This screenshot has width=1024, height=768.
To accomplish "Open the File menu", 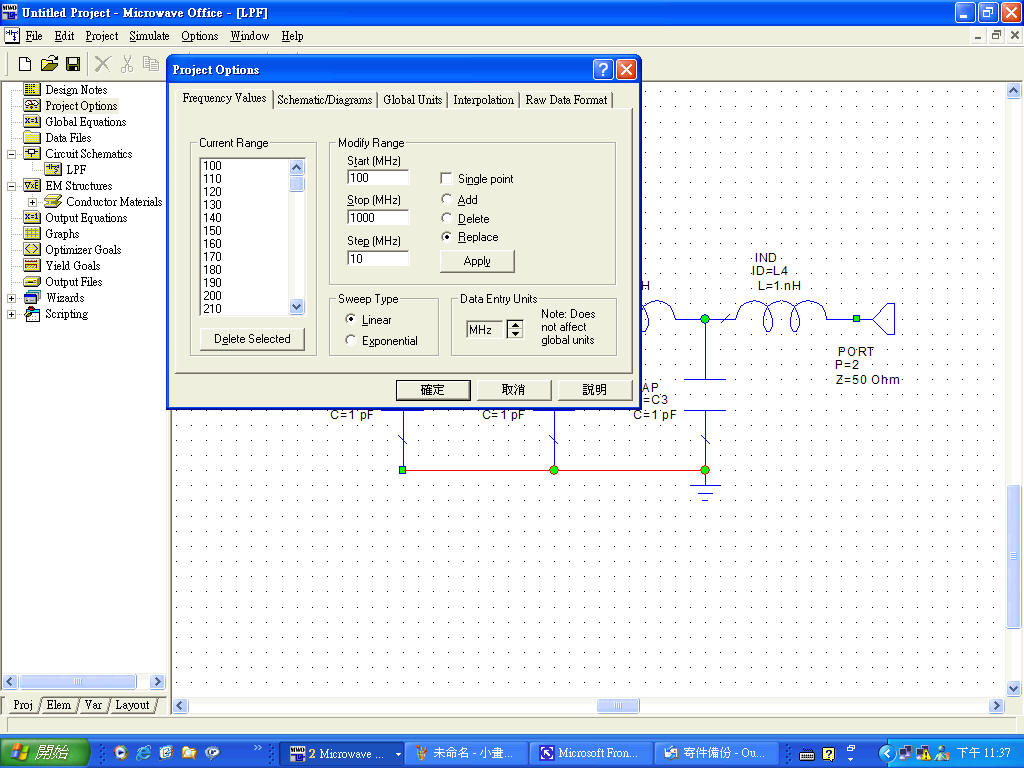I will (33, 36).
